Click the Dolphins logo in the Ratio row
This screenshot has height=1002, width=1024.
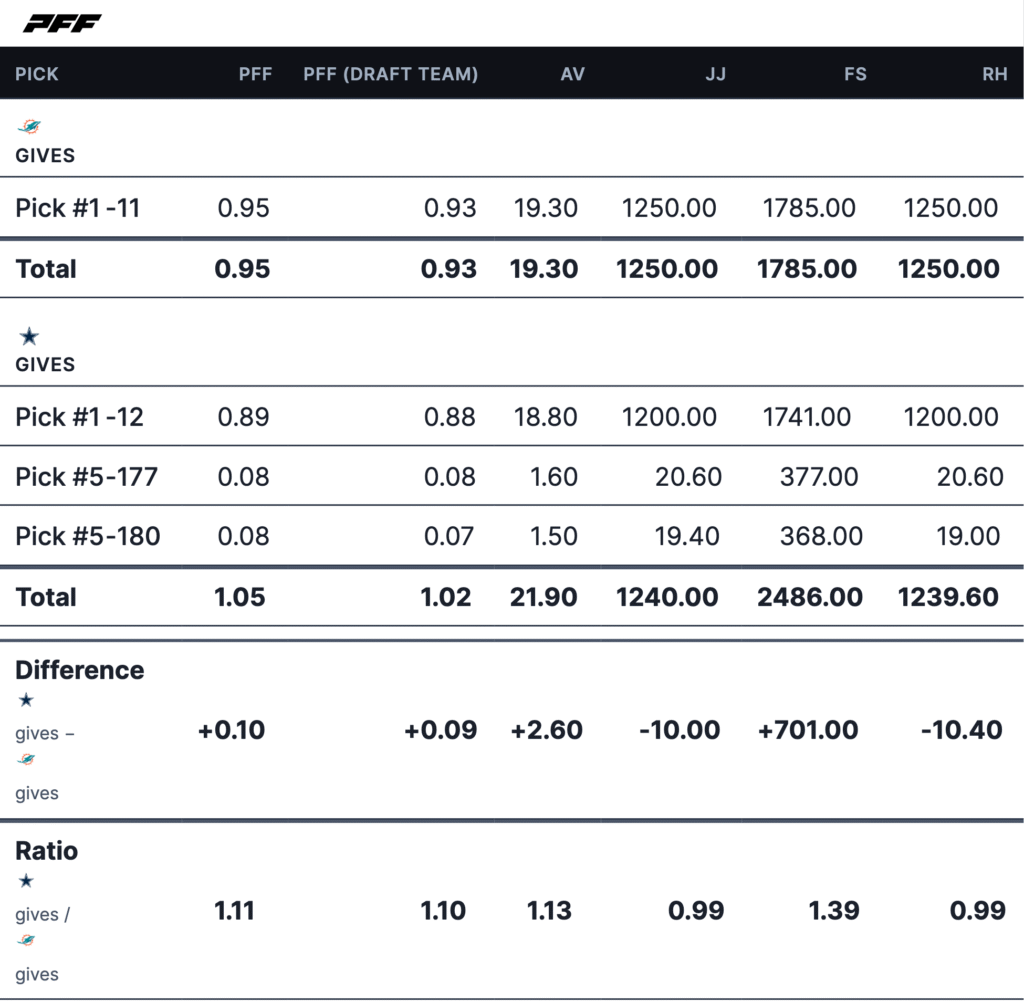tap(27, 942)
